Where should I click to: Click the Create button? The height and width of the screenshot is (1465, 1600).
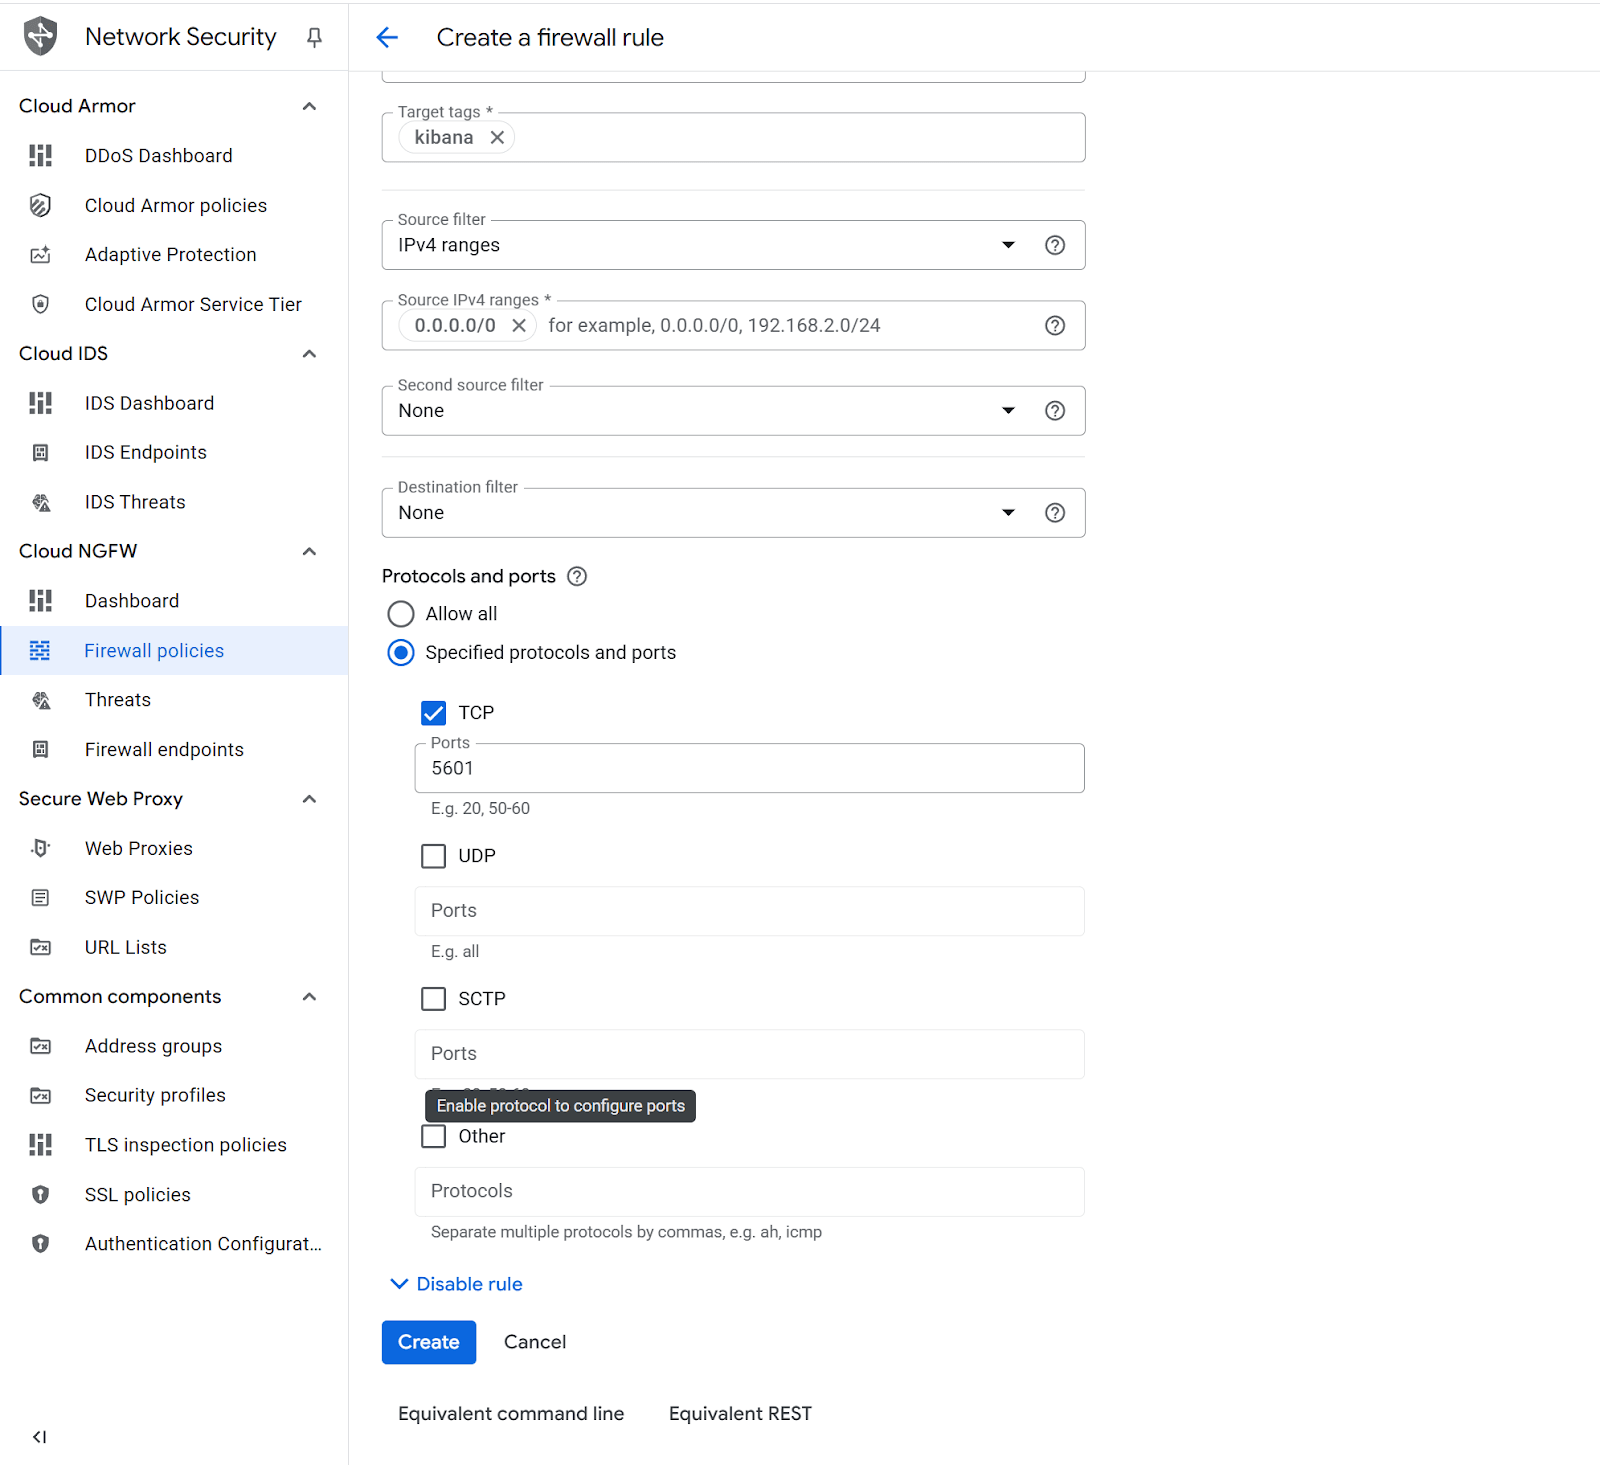point(428,1342)
